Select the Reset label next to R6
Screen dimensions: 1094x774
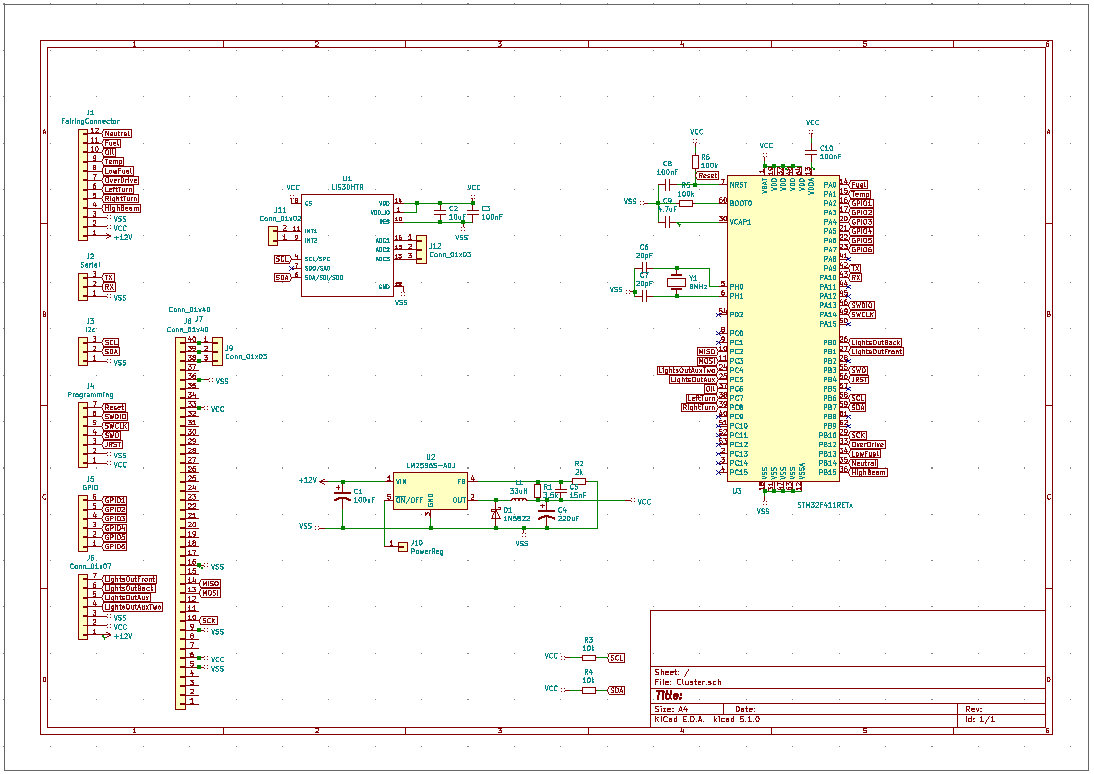point(707,175)
